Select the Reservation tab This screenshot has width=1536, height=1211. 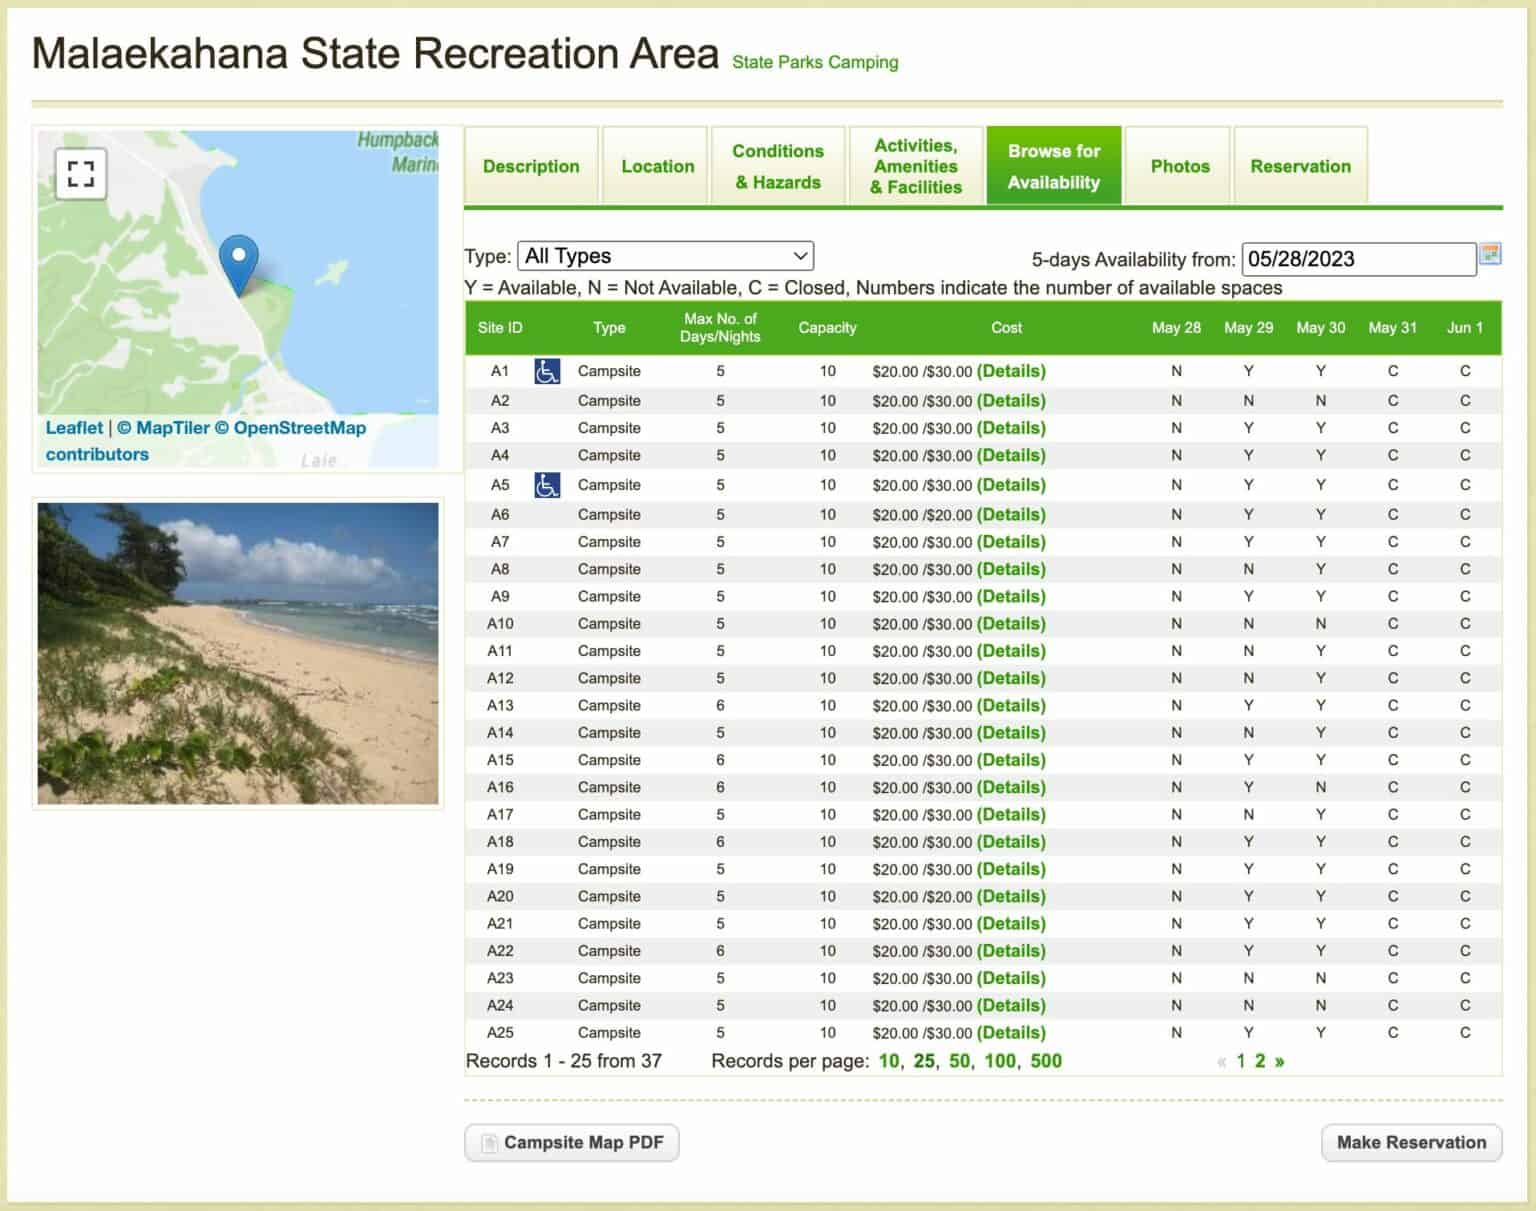(1300, 165)
